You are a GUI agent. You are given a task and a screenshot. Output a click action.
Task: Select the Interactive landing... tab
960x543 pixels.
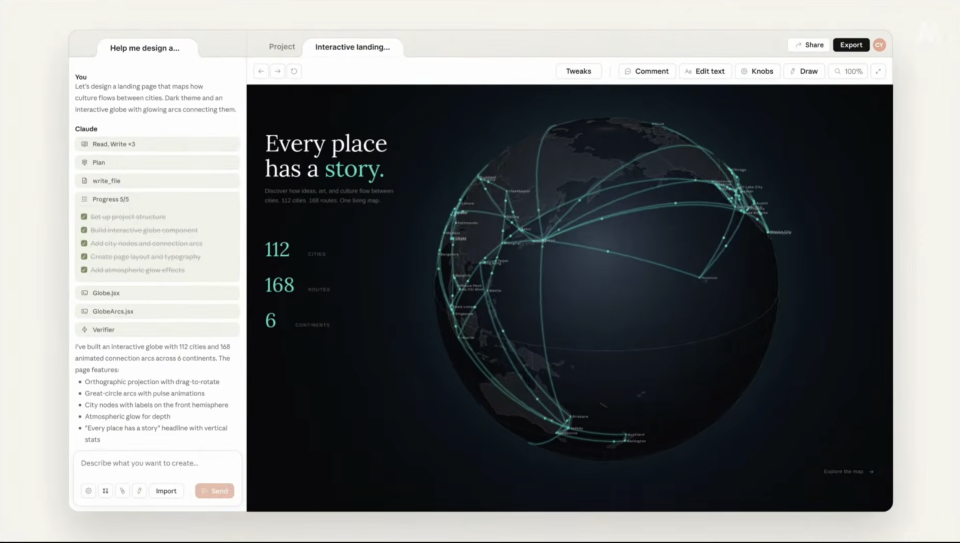pyautogui.click(x=353, y=47)
